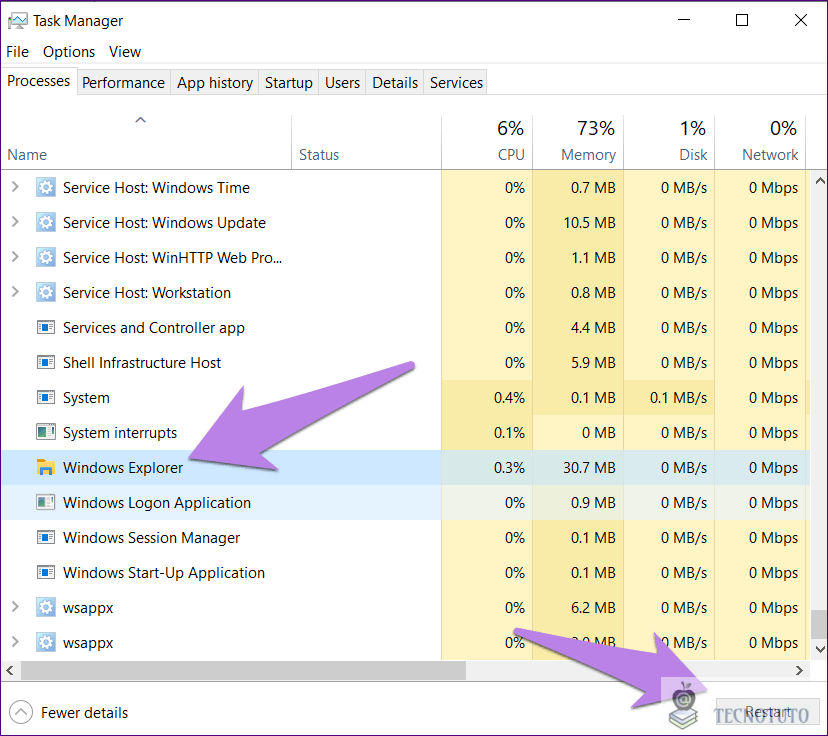Click the Windows Logon Application icon
Screen dimensions: 828x736
[46, 502]
